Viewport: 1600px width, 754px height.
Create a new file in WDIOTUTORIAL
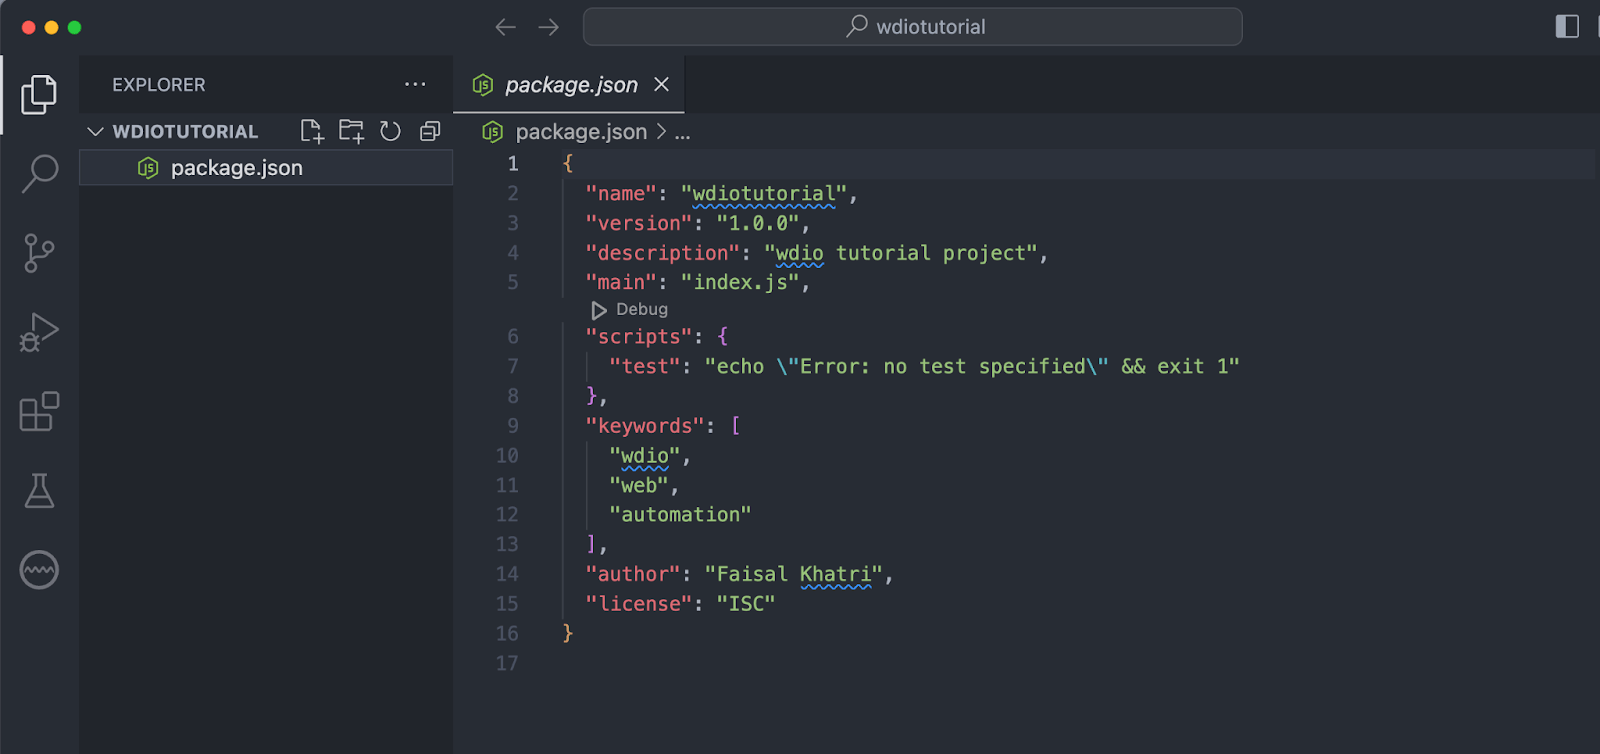point(312,131)
